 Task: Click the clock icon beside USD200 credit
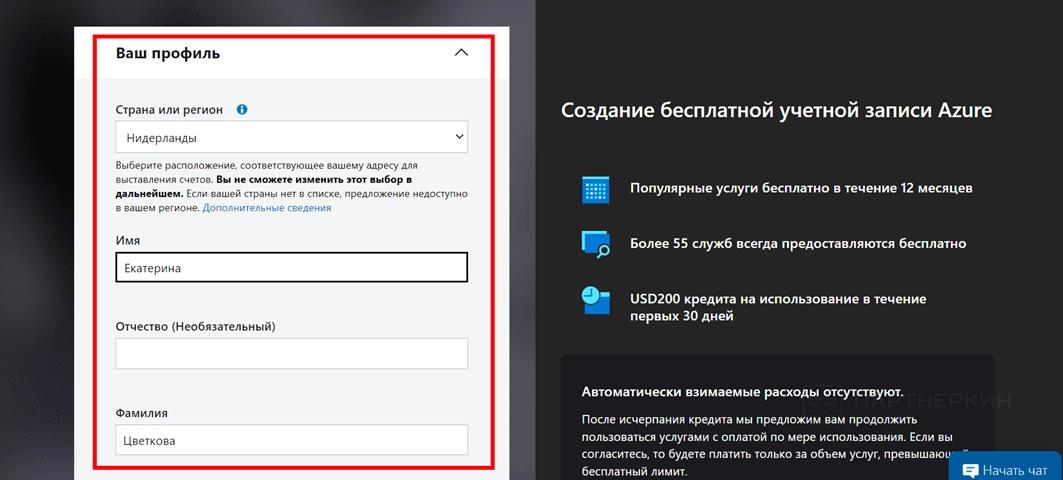pos(596,300)
